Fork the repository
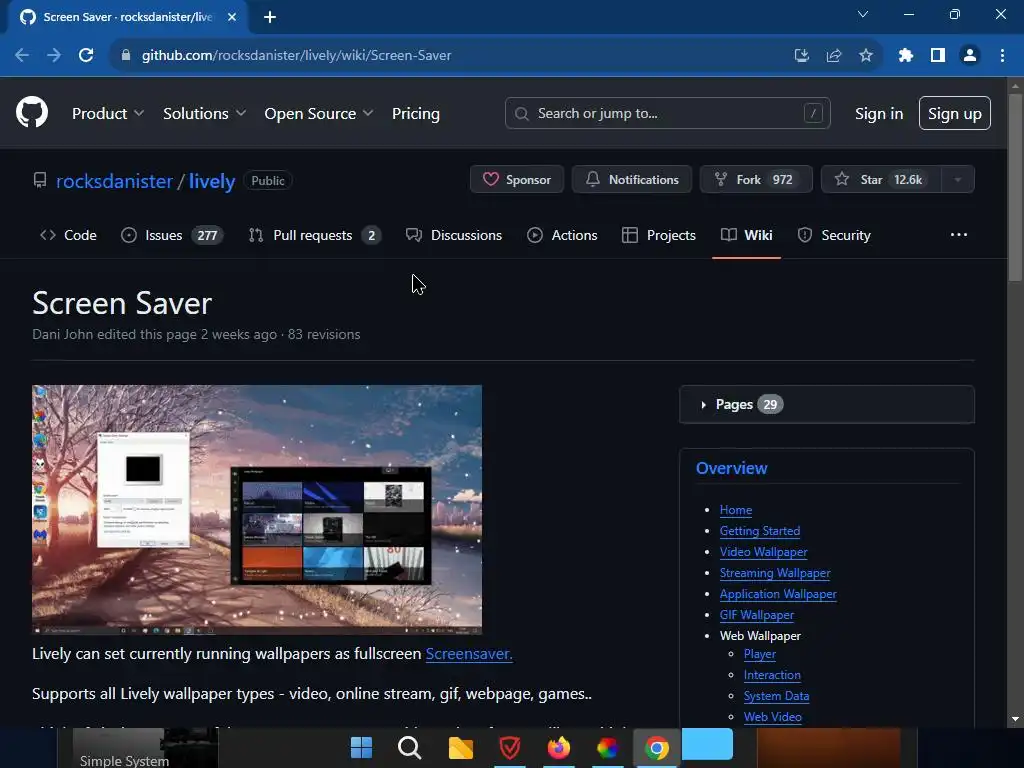 coord(756,179)
